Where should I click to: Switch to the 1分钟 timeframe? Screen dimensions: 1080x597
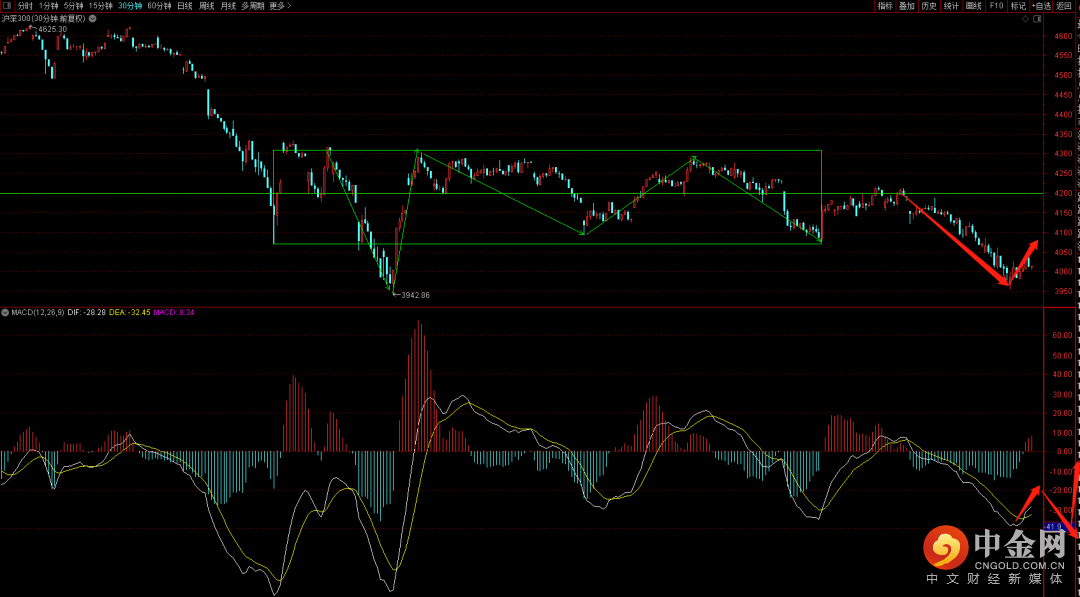click(49, 6)
